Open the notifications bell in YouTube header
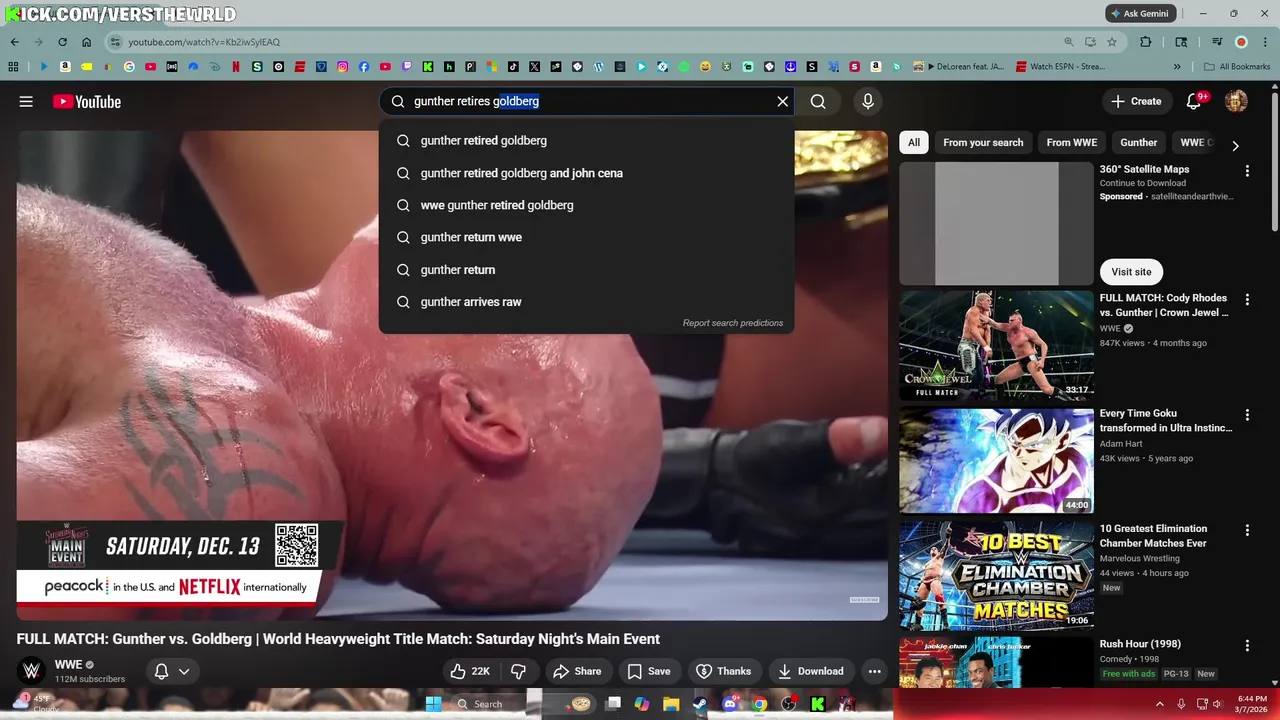 tap(1193, 101)
